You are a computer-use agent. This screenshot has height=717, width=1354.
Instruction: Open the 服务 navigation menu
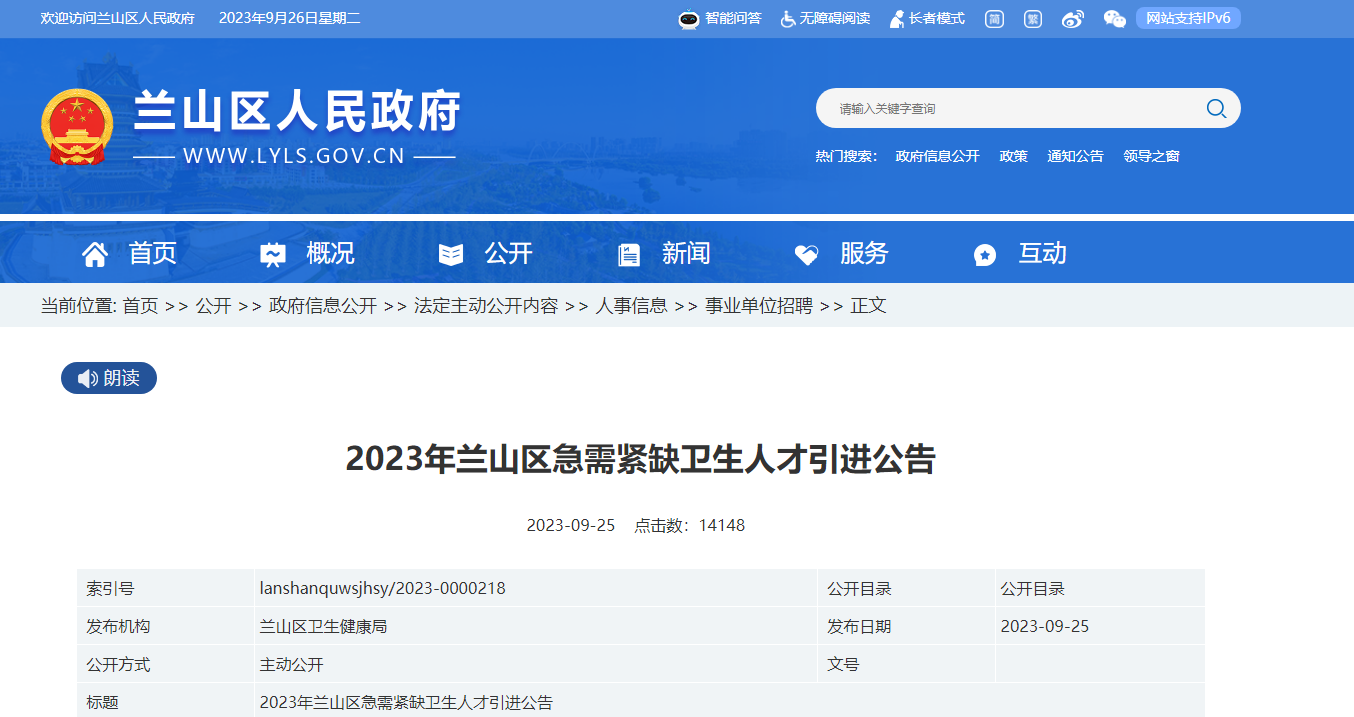841,254
